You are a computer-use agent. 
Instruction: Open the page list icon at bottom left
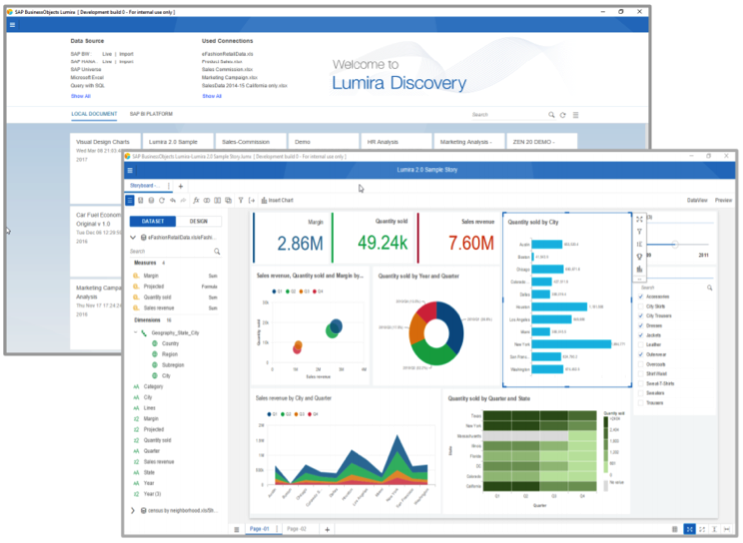pyautogui.click(x=236, y=529)
